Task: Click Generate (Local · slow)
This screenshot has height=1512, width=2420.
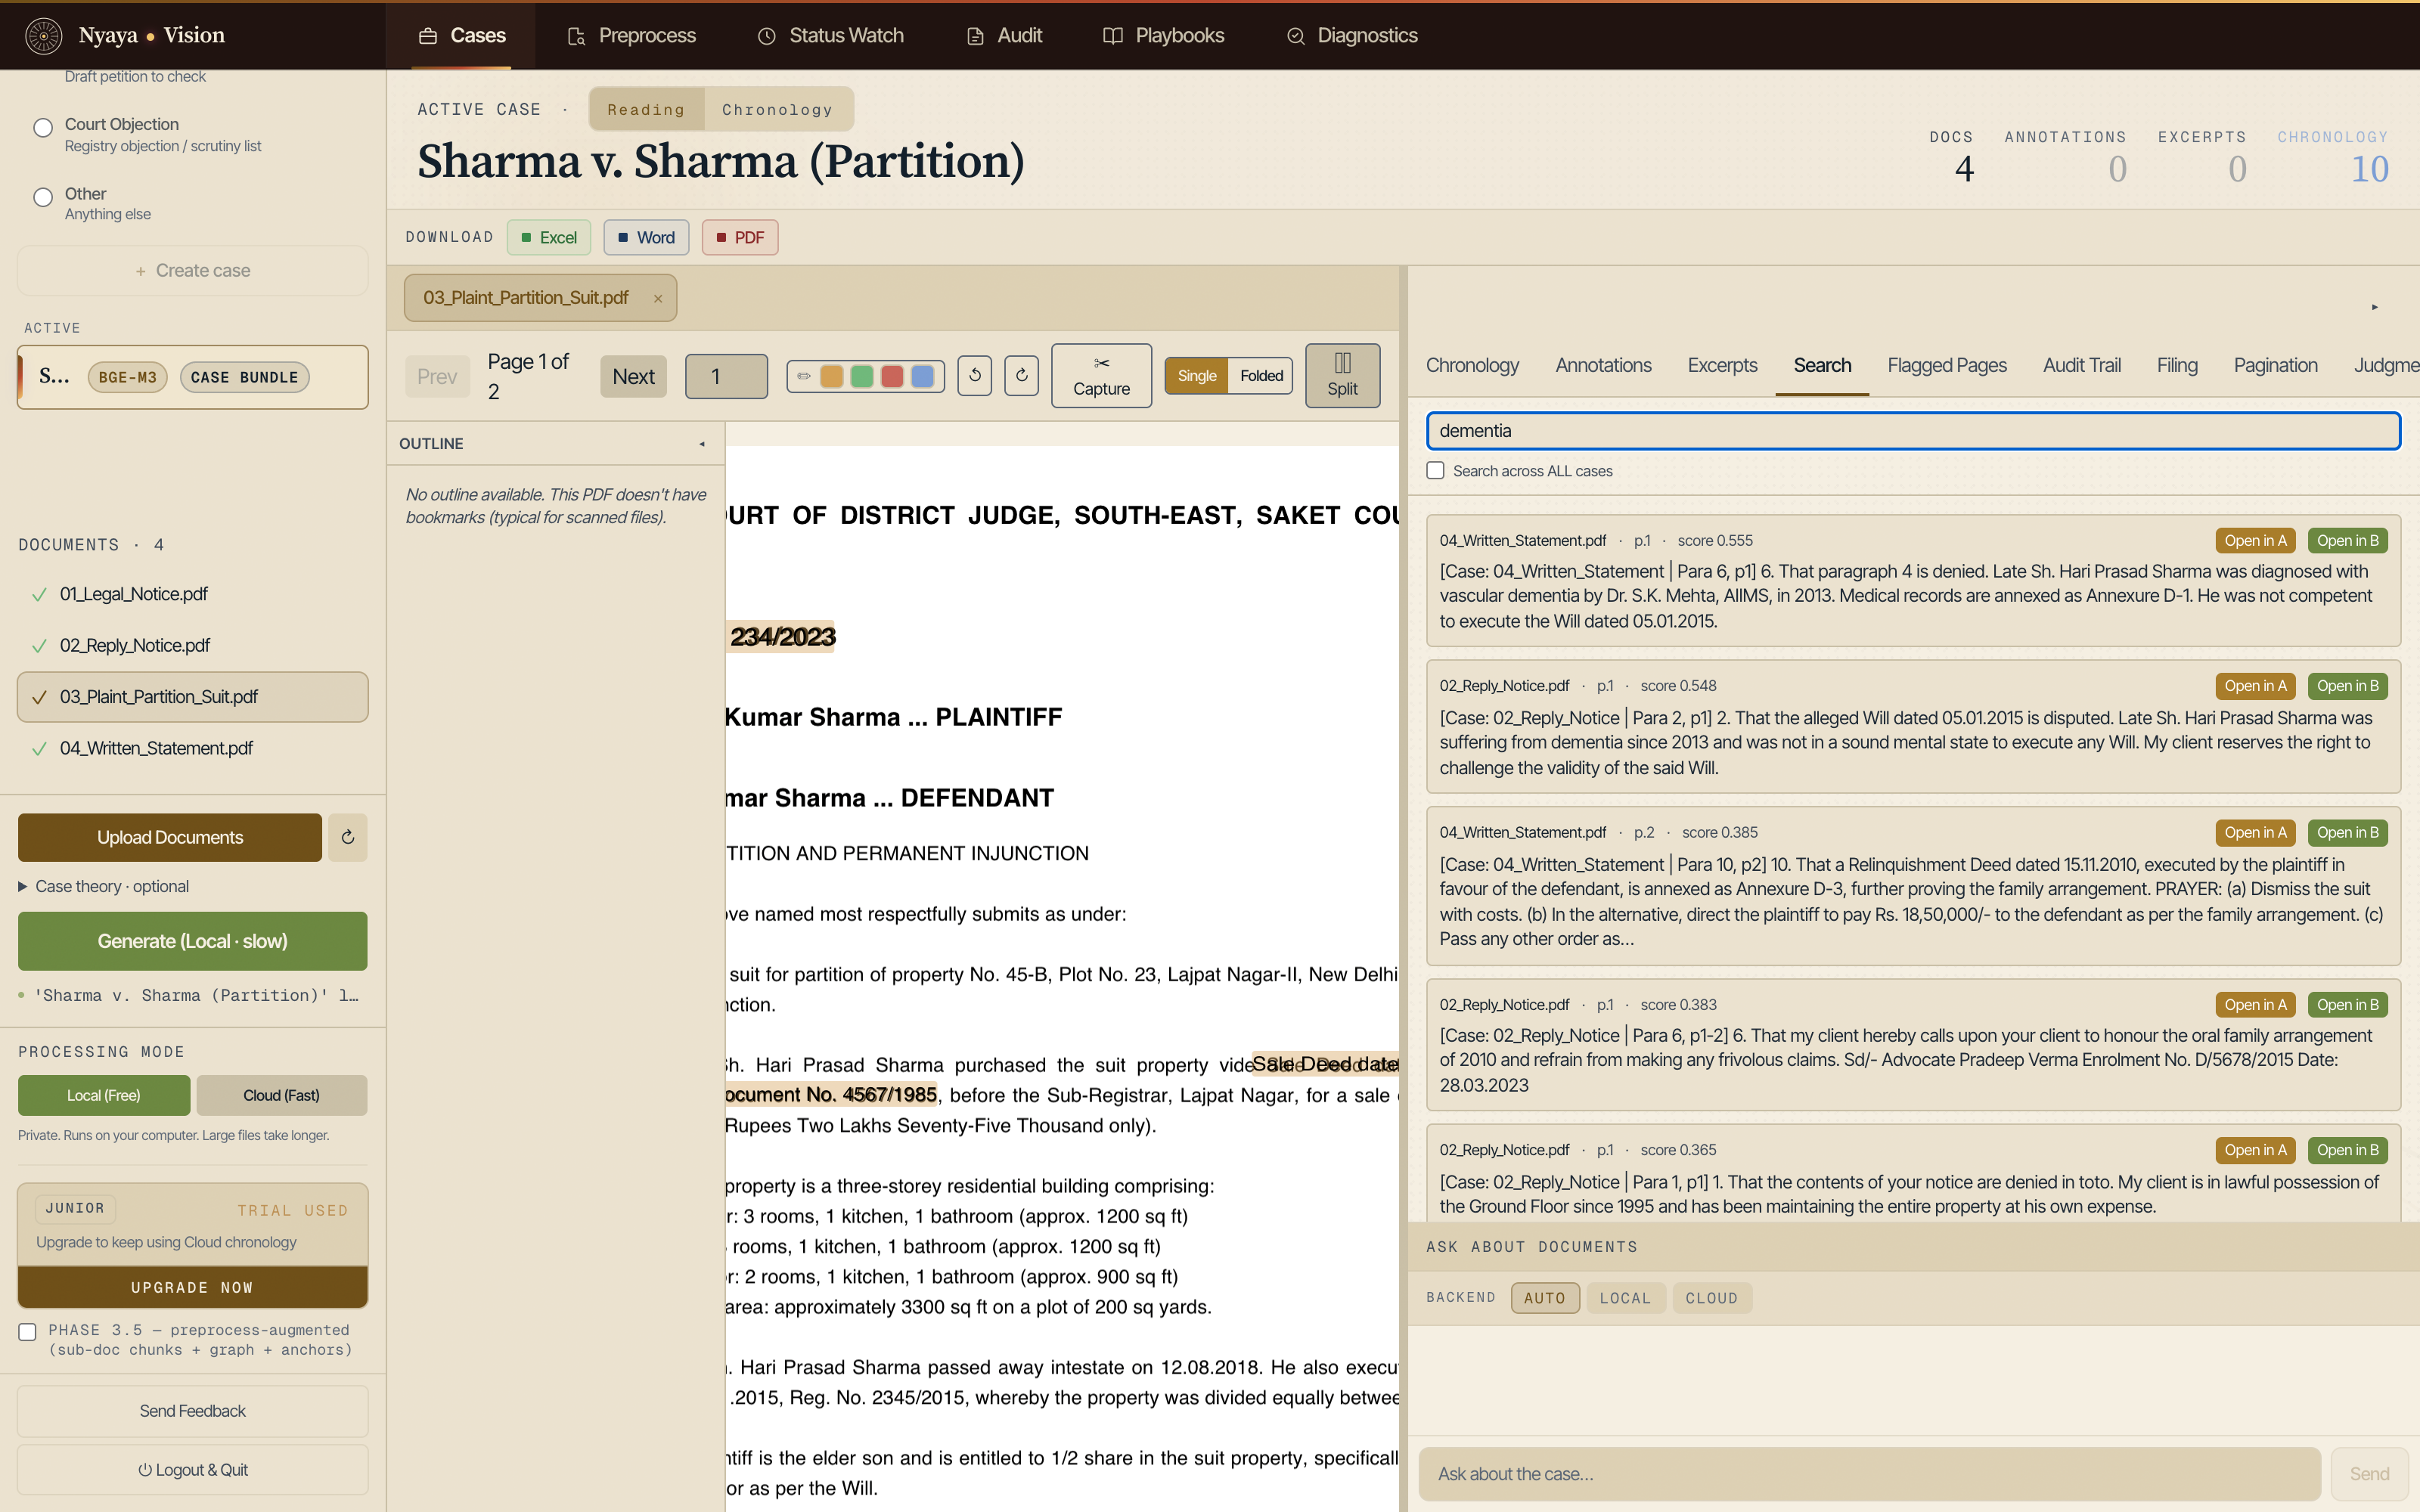Action: (x=192, y=941)
